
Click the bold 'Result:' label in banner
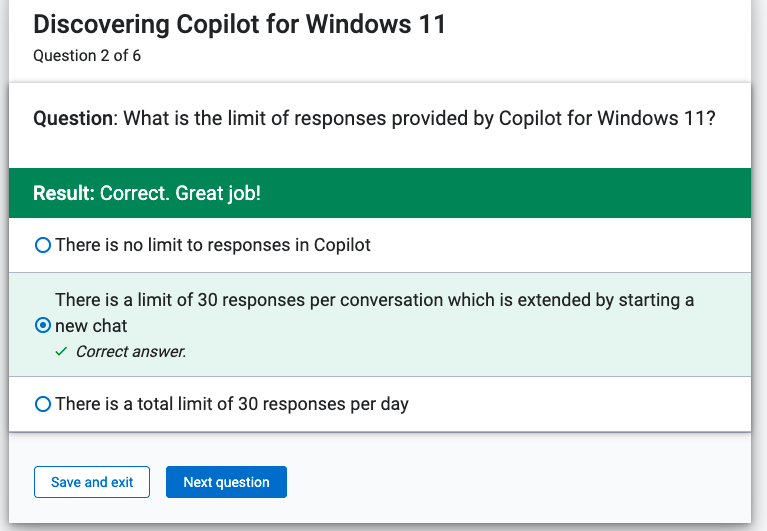tap(64, 193)
